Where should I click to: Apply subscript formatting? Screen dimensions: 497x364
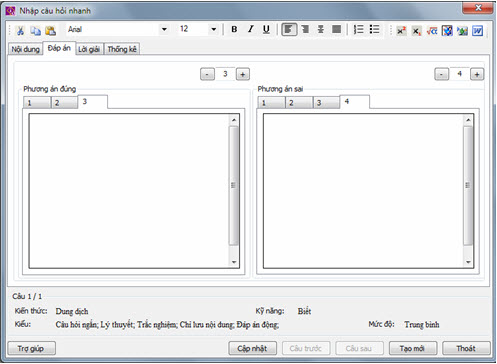click(416, 31)
